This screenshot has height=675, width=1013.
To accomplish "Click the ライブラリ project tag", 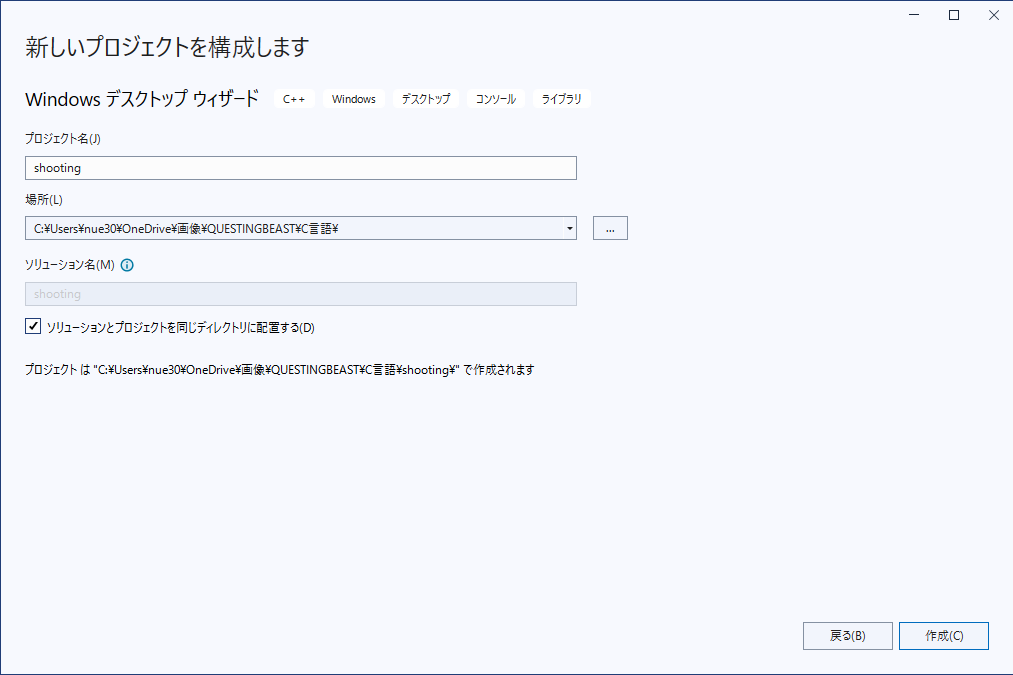I will 560,98.
